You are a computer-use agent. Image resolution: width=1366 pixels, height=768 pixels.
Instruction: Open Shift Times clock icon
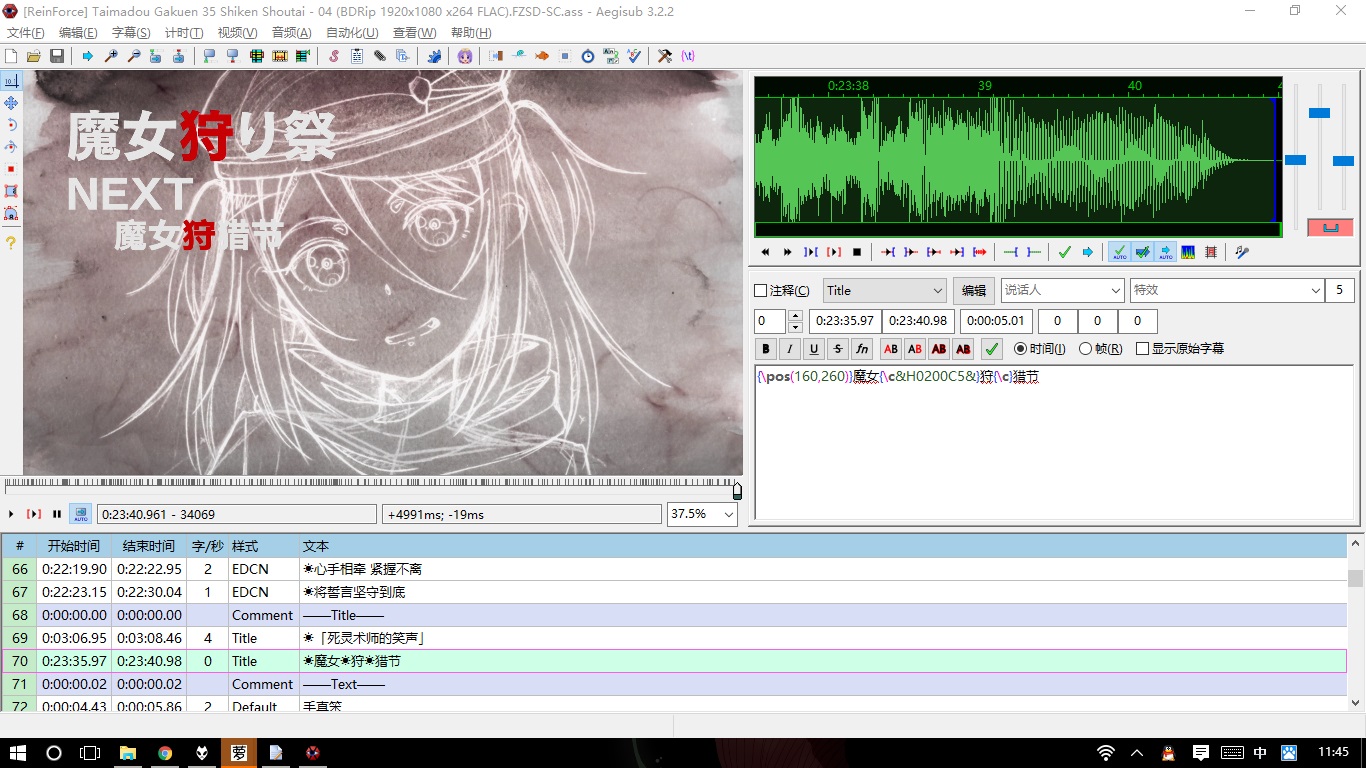[588, 56]
